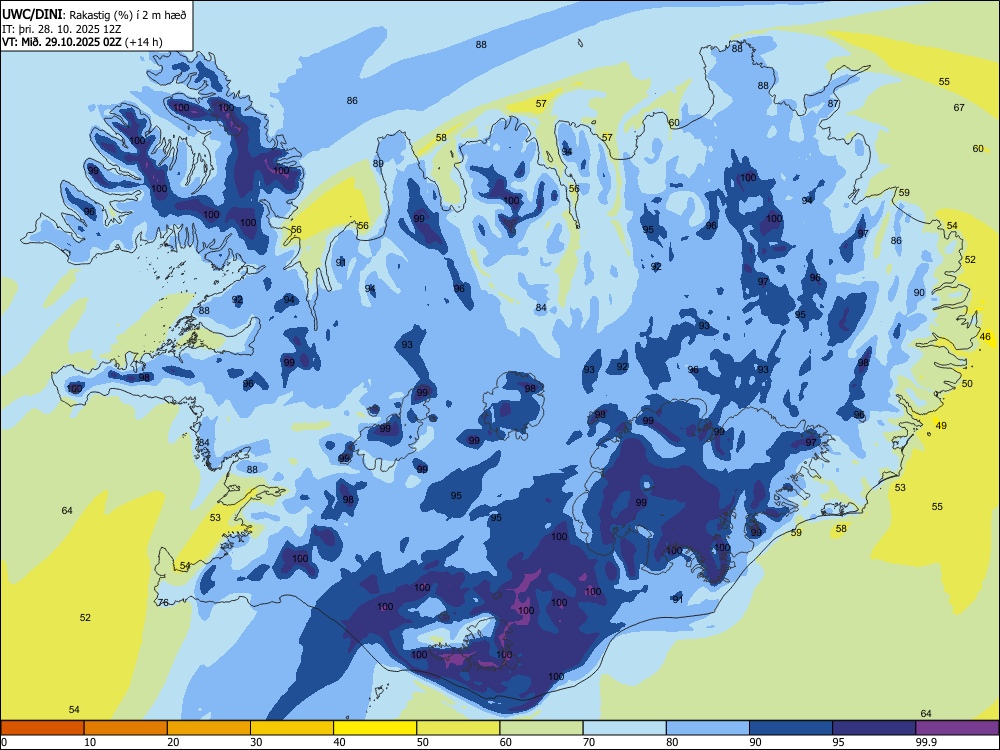Image resolution: width=1000 pixels, height=750 pixels.
Task: Click the legend tick label '30'
Action: coord(256,742)
